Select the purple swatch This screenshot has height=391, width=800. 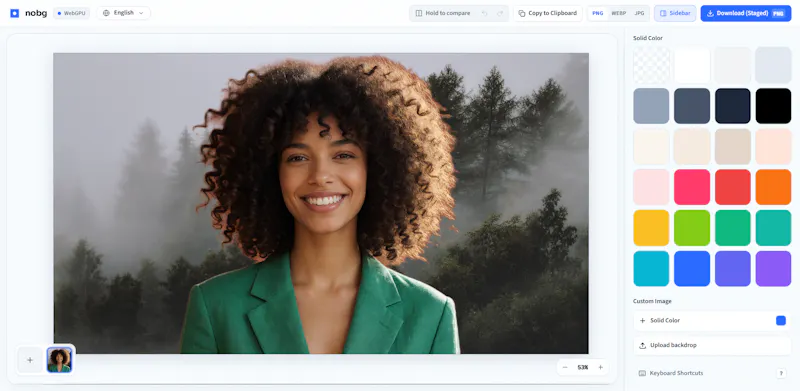click(773, 268)
